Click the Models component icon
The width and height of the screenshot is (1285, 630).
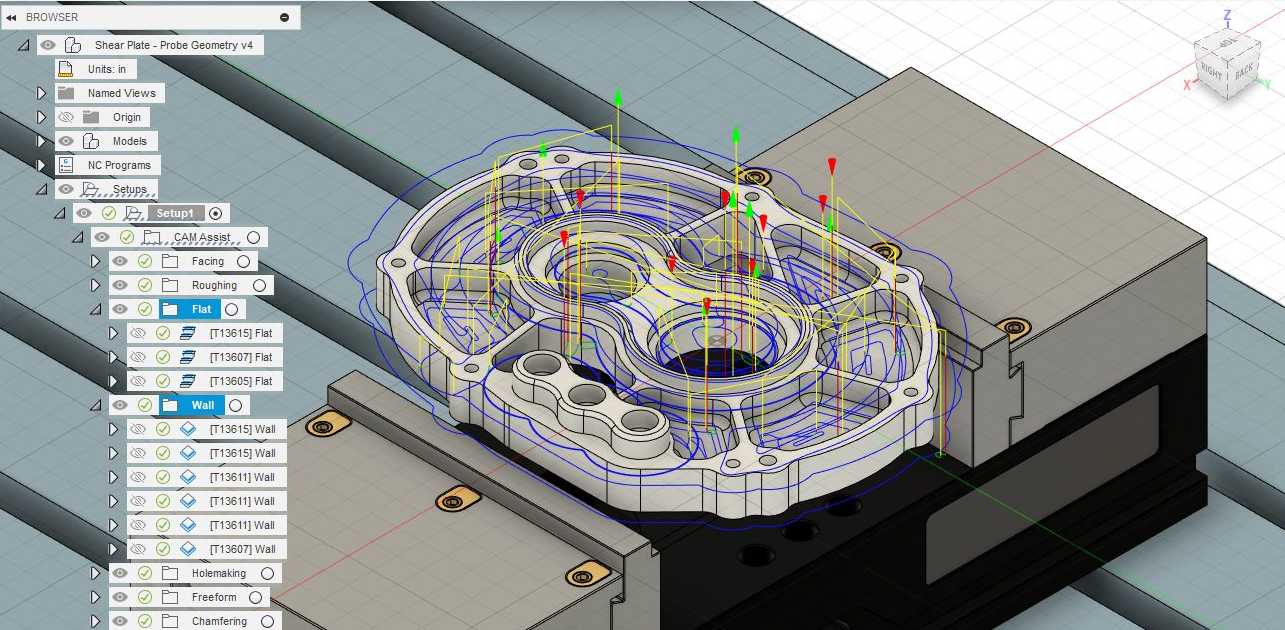click(x=91, y=141)
